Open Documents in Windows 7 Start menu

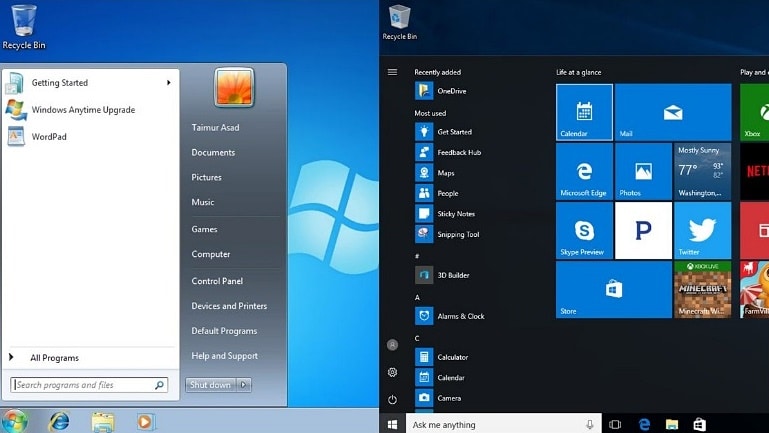point(213,153)
